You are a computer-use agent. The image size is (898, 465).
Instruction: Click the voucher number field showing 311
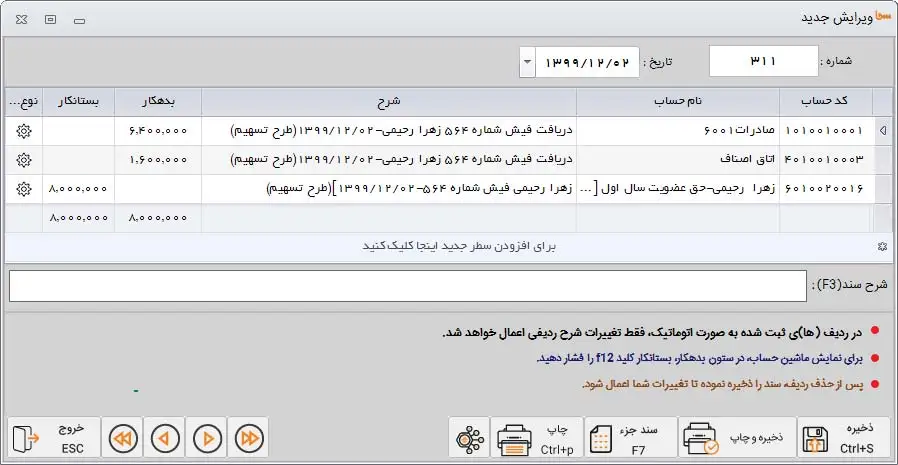763,62
